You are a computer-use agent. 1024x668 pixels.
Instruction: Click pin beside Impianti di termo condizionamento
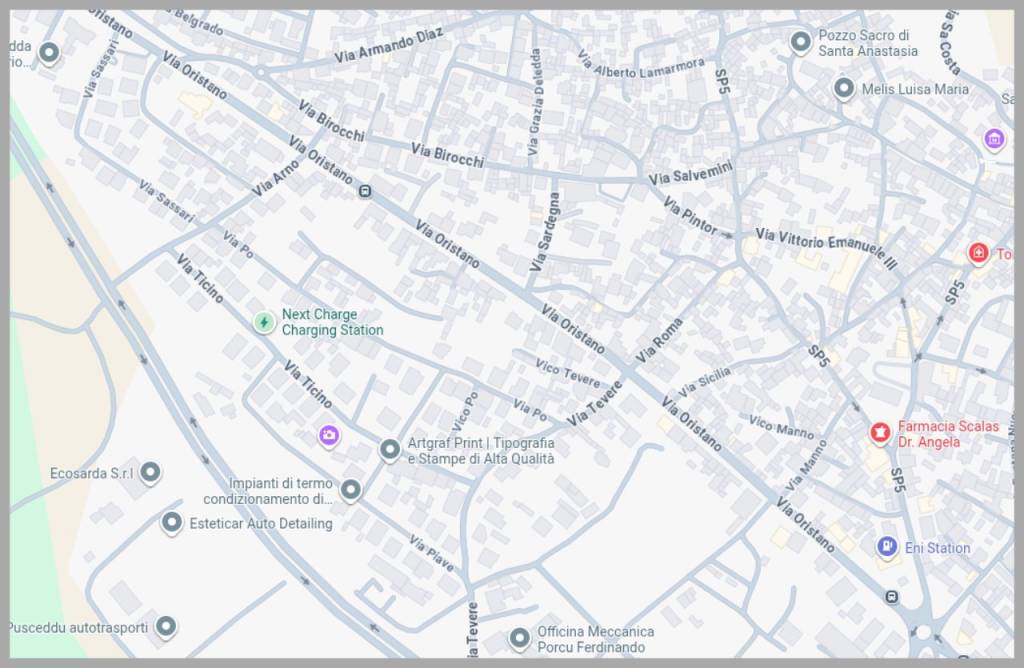[x=350, y=490]
